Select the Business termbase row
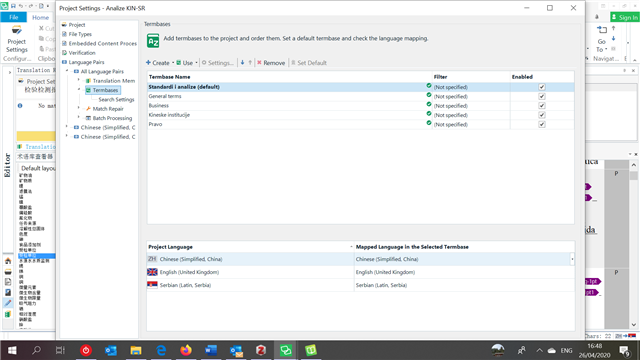 (360, 106)
